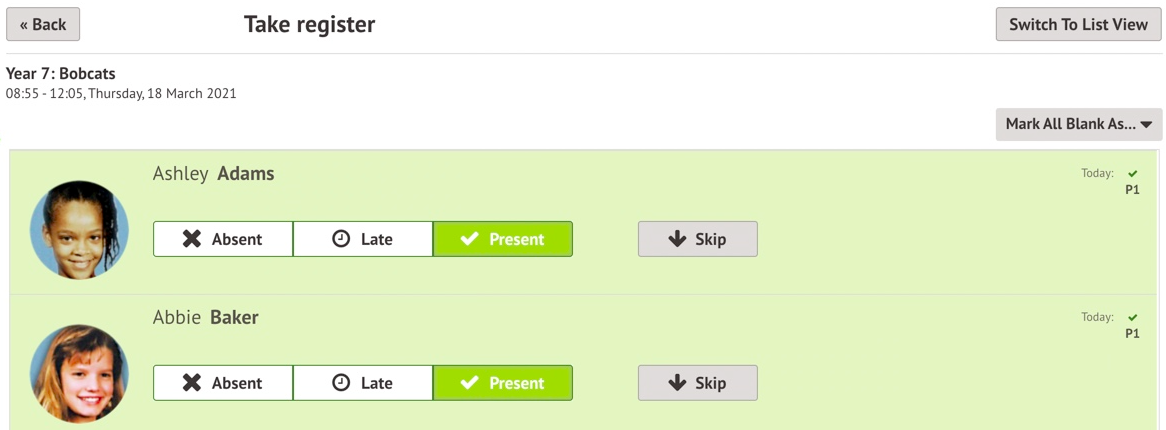Skip Ashley Adams in the register

697,239
